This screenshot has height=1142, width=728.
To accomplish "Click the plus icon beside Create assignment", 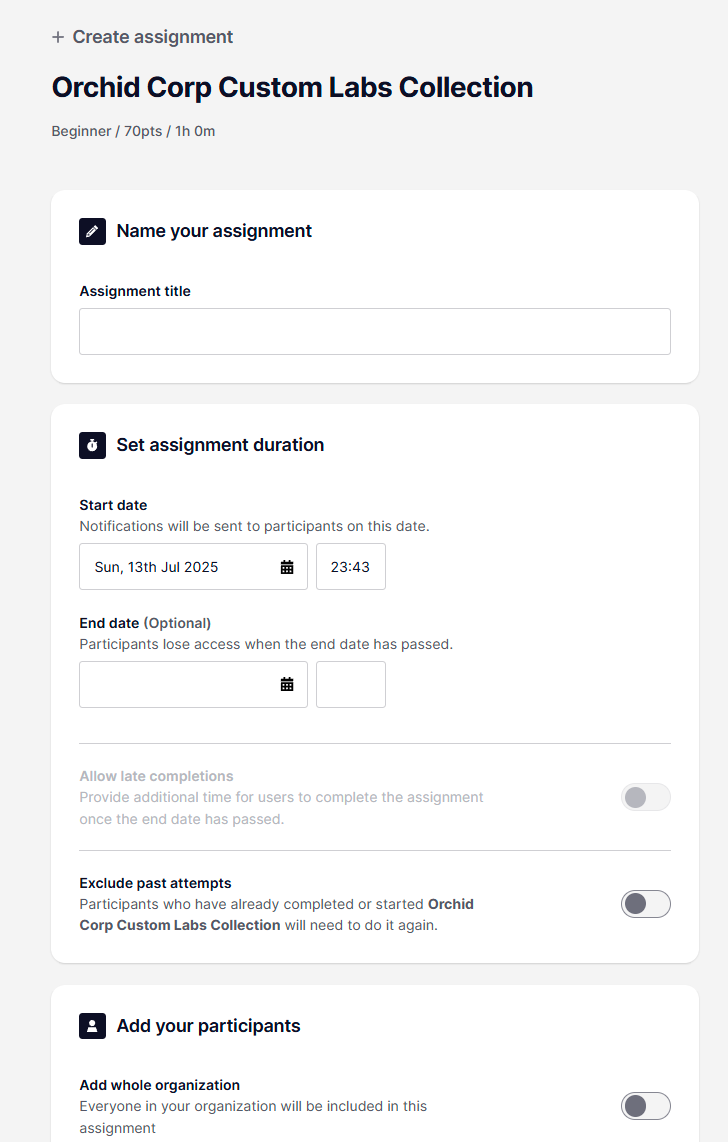I will (x=58, y=37).
